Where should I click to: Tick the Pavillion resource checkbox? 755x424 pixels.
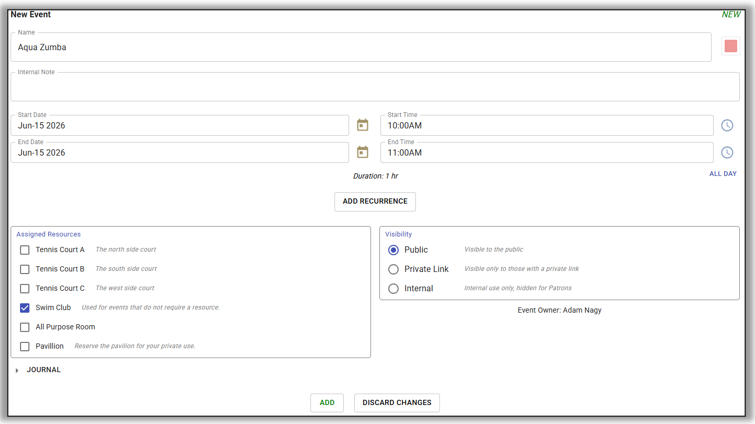[x=25, y=346]
